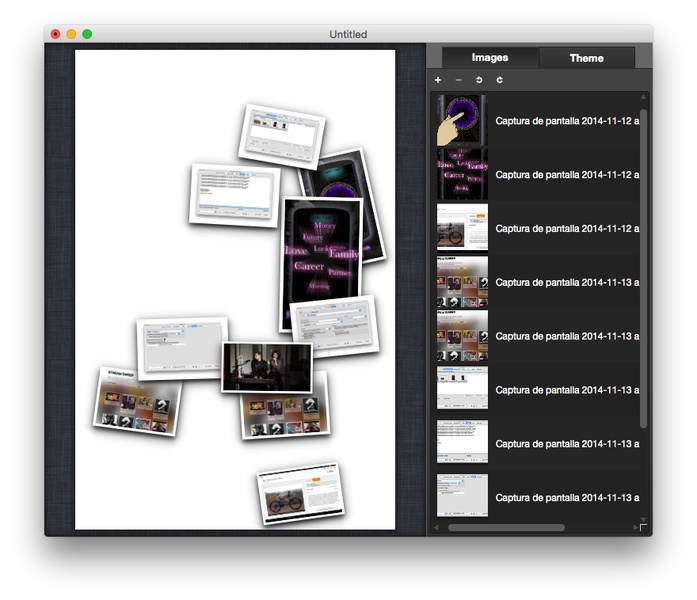Click the scroll-right arrow under image list
The image size is (697, 600).
[x=634, y=527]
